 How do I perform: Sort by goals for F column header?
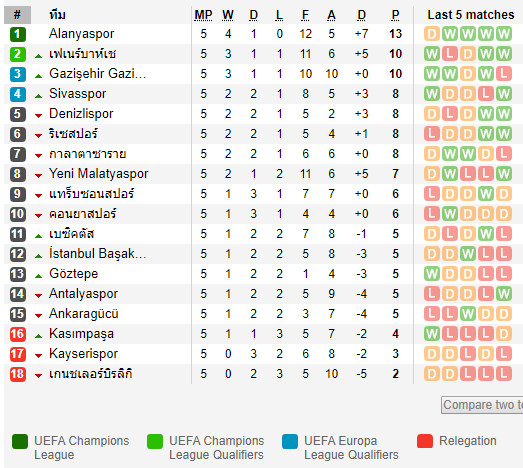point(305,15)
